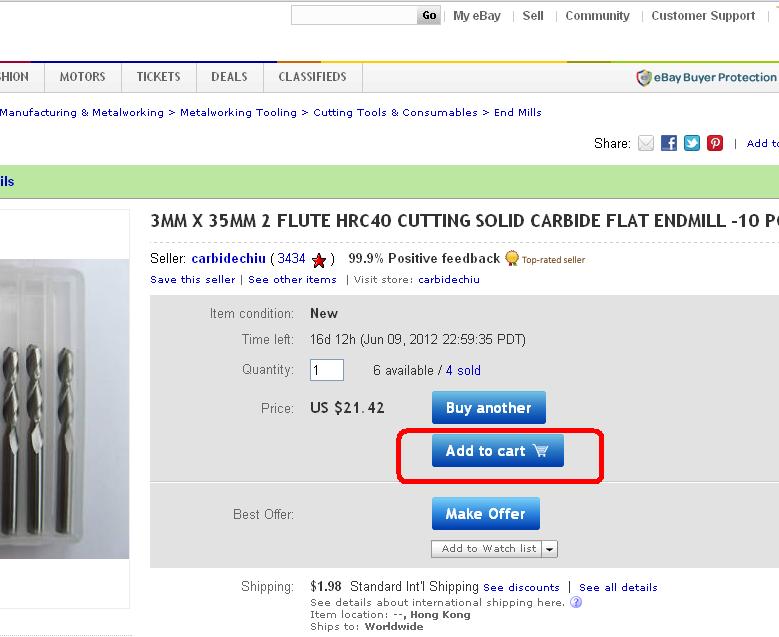Open the Community menu

[x=597, y=16]
